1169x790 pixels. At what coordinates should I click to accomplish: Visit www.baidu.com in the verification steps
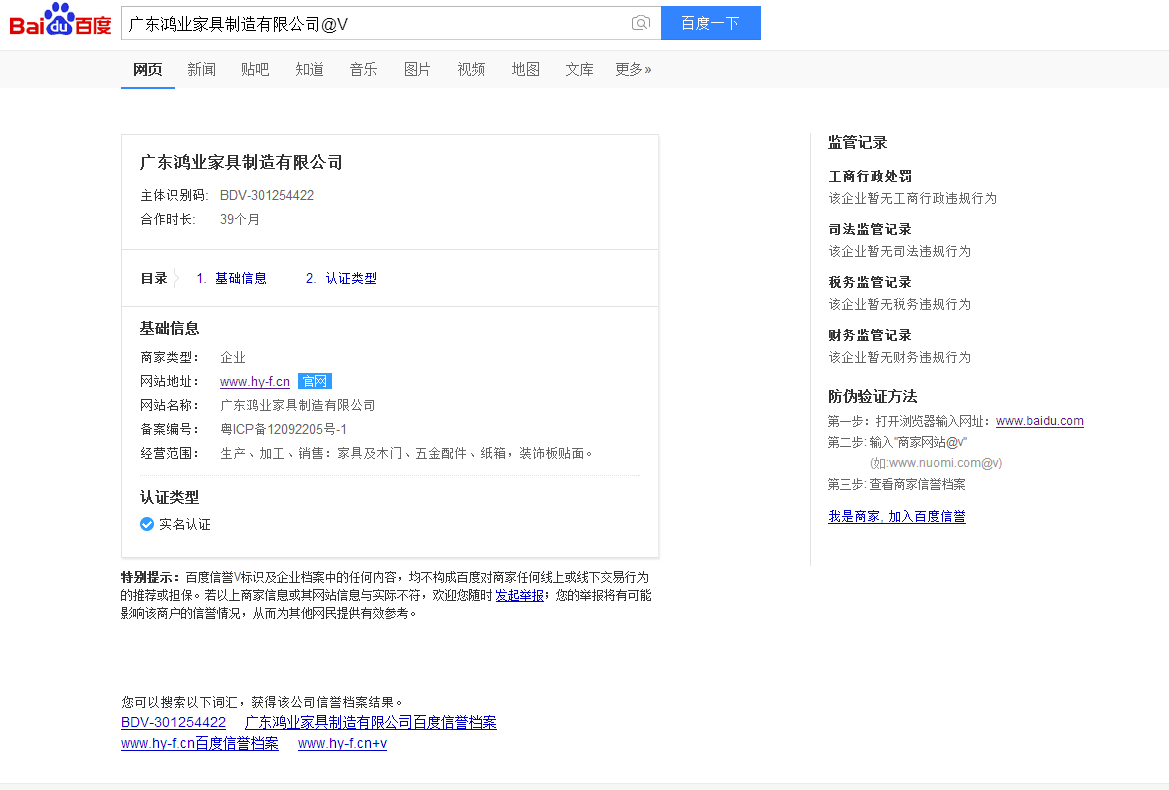(1039, 420)
